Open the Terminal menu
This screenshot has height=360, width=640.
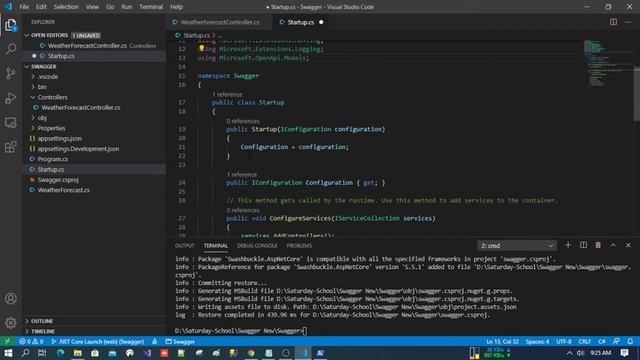[x=151, y=7]
